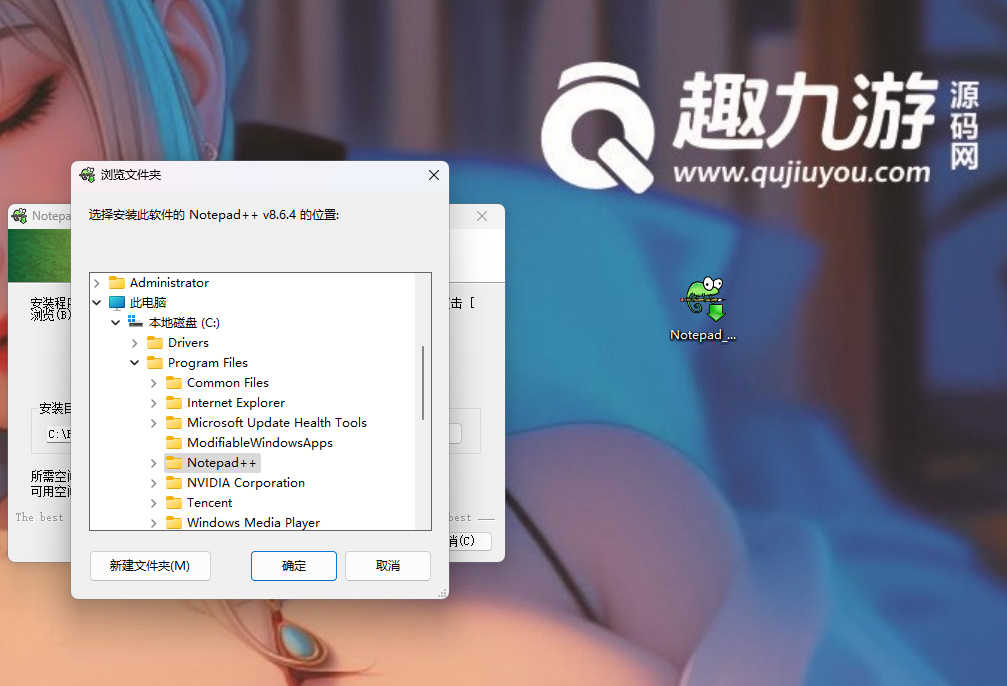Expand the Tencent folder node
1007x686 pixels.
click(153, 502)
